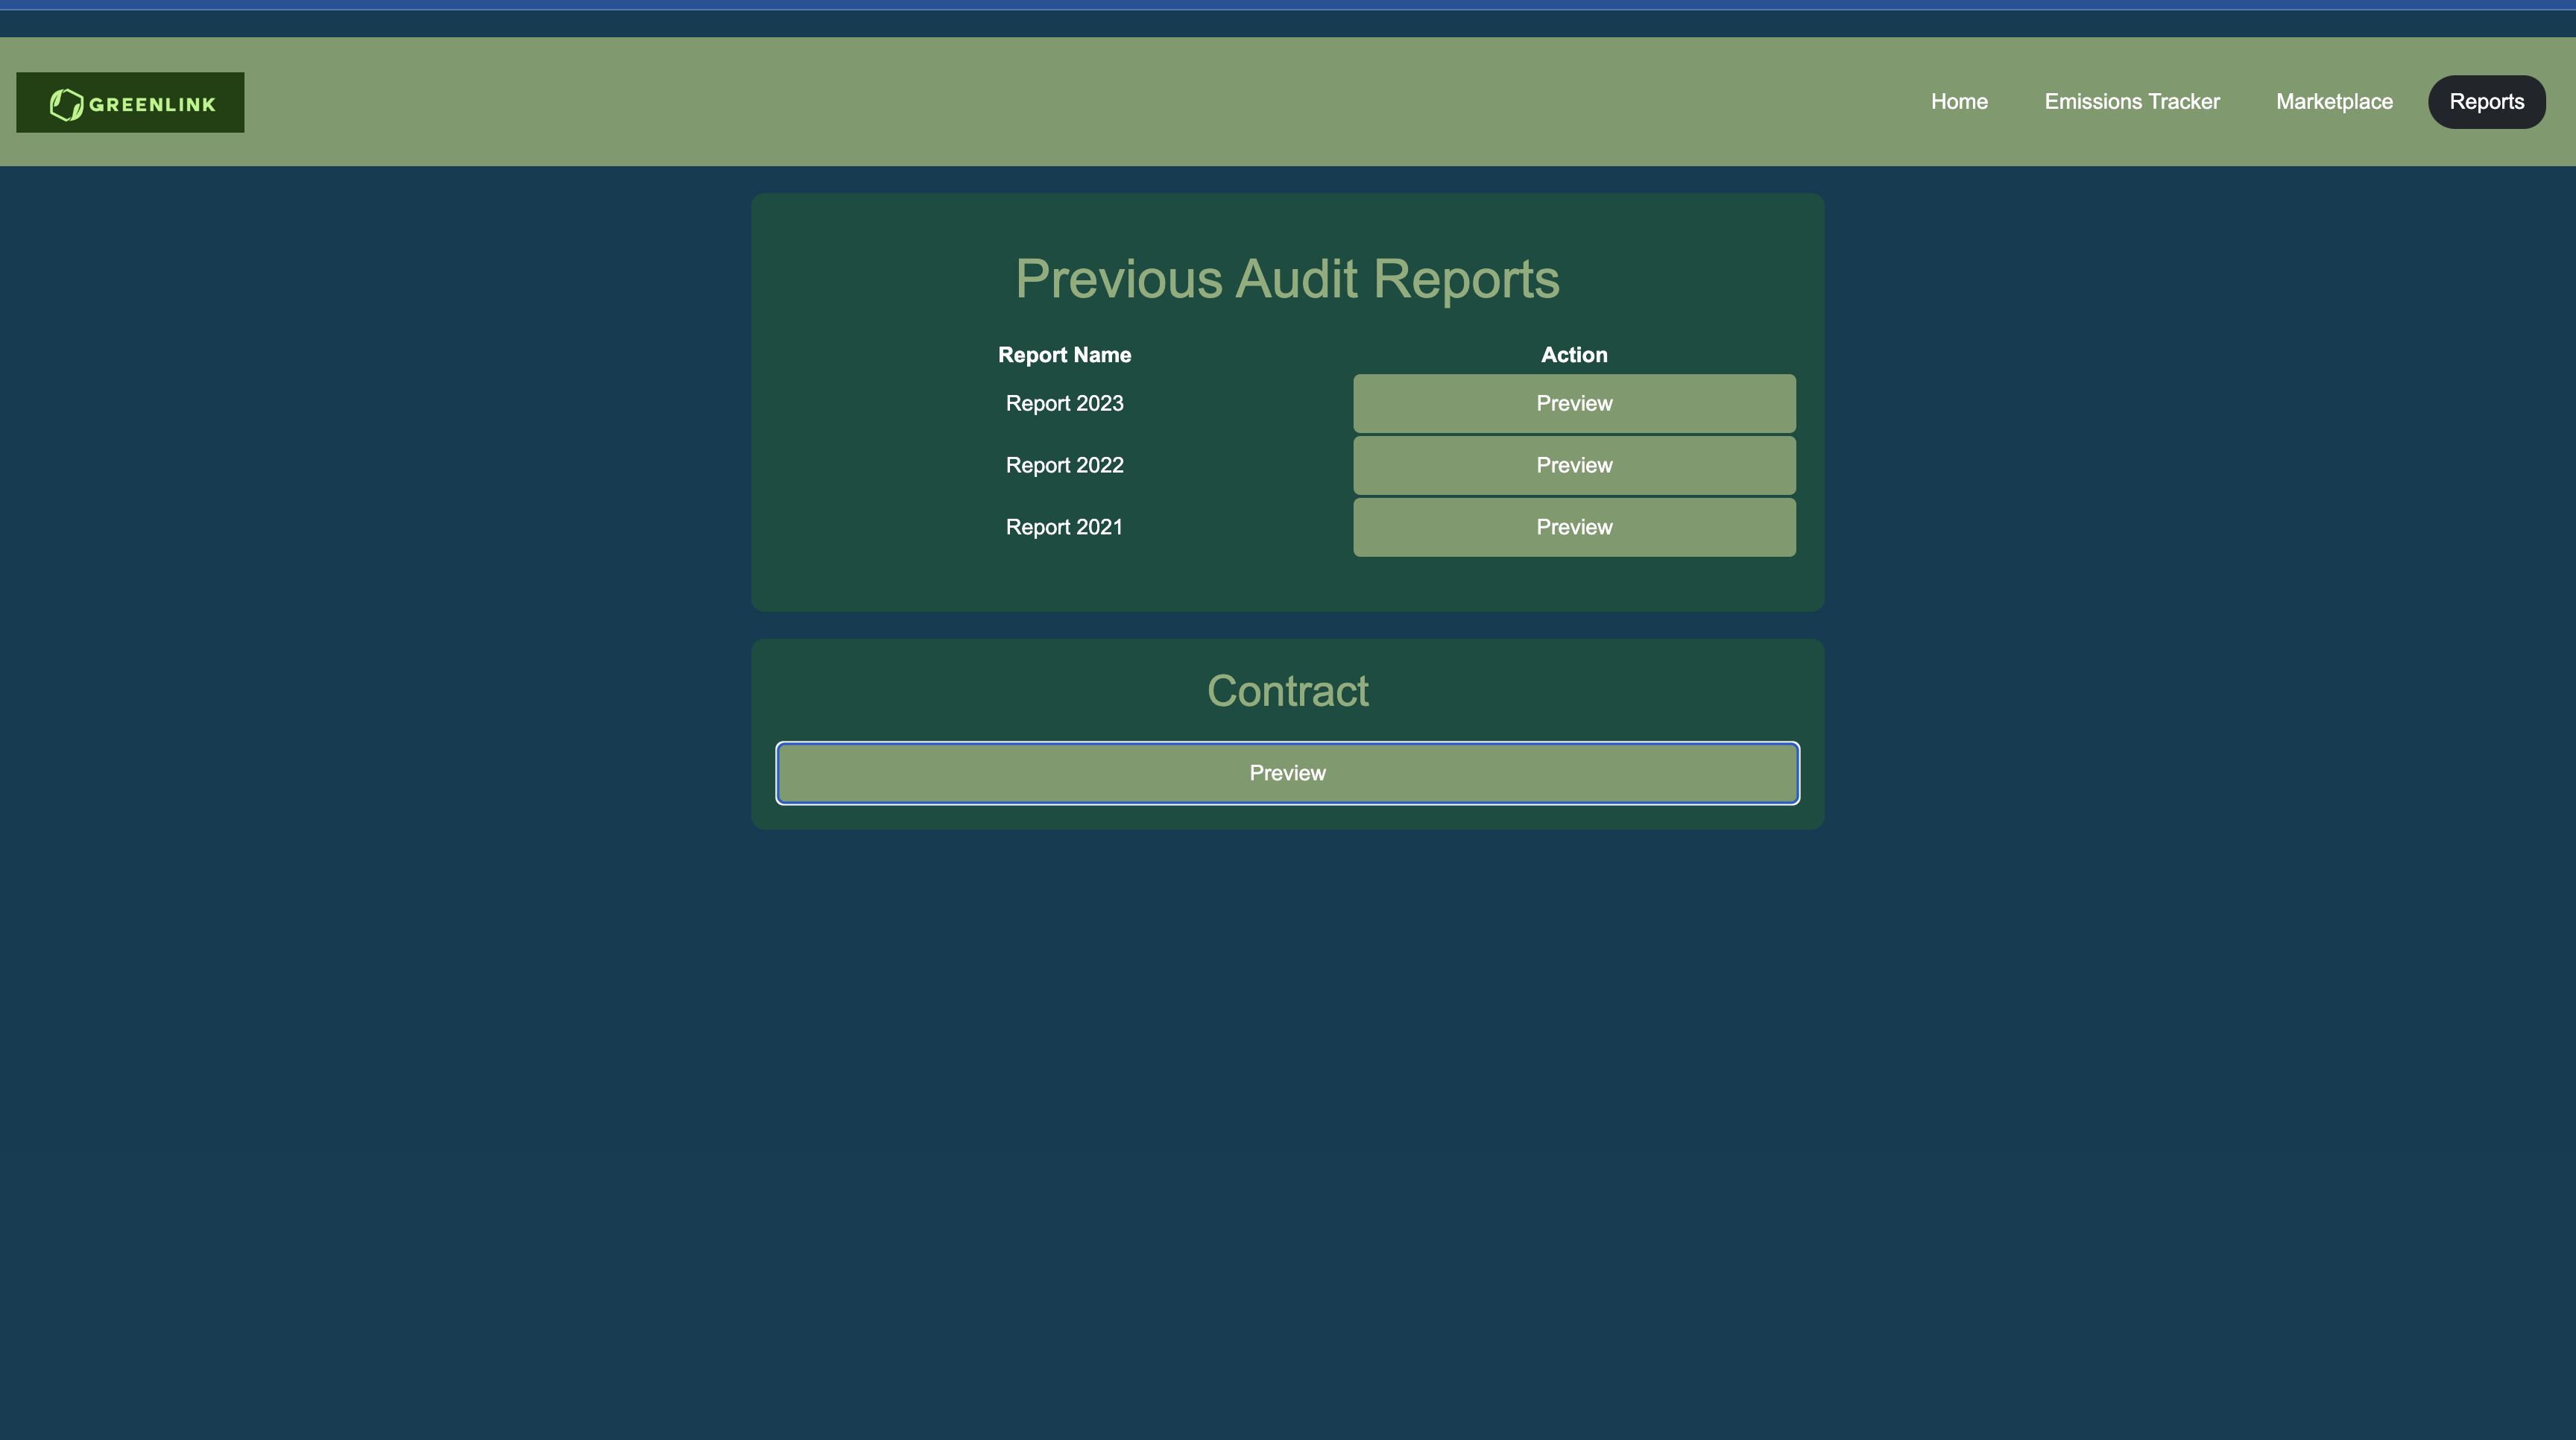Click the Report Name column header
This screenshot has height=1440, width=2576.
[1064, 355]
